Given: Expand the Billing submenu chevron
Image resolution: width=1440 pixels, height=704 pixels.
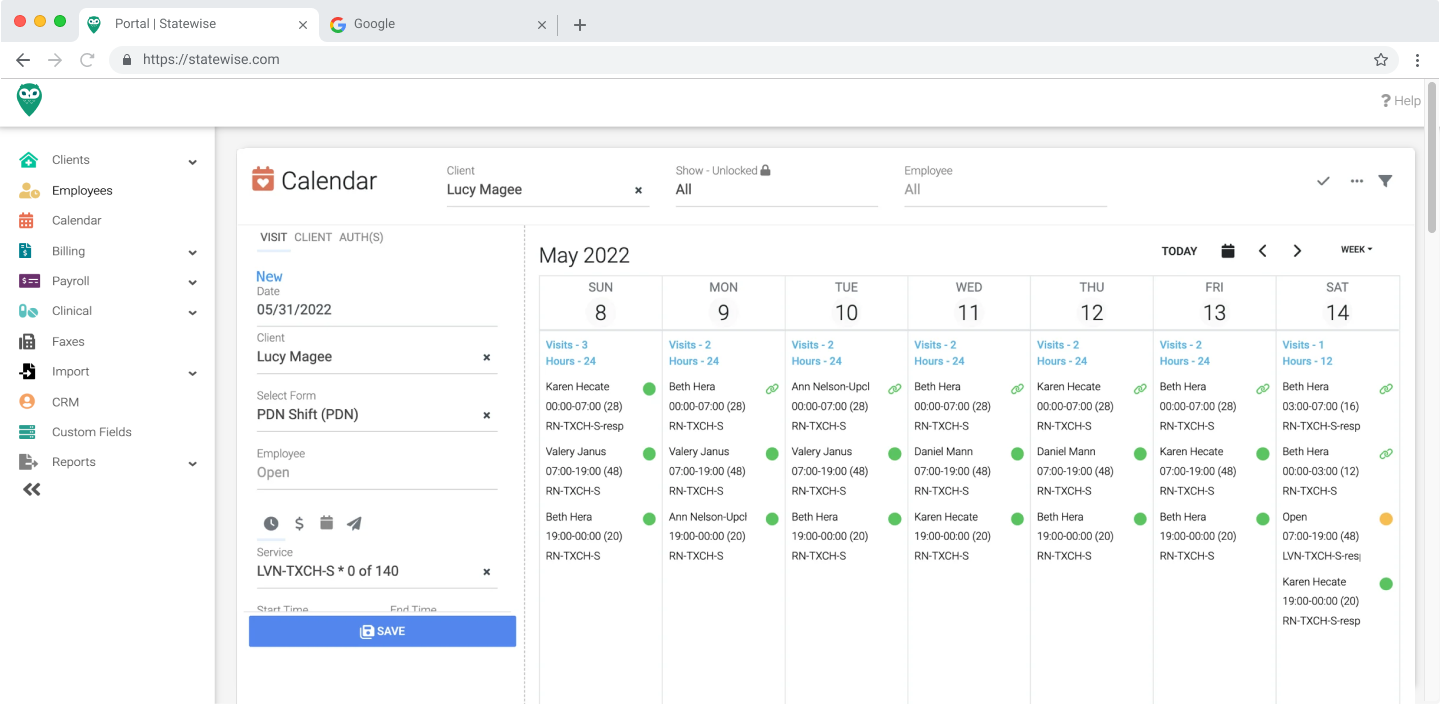Looking at the screenshot, I should click(192, 252).
